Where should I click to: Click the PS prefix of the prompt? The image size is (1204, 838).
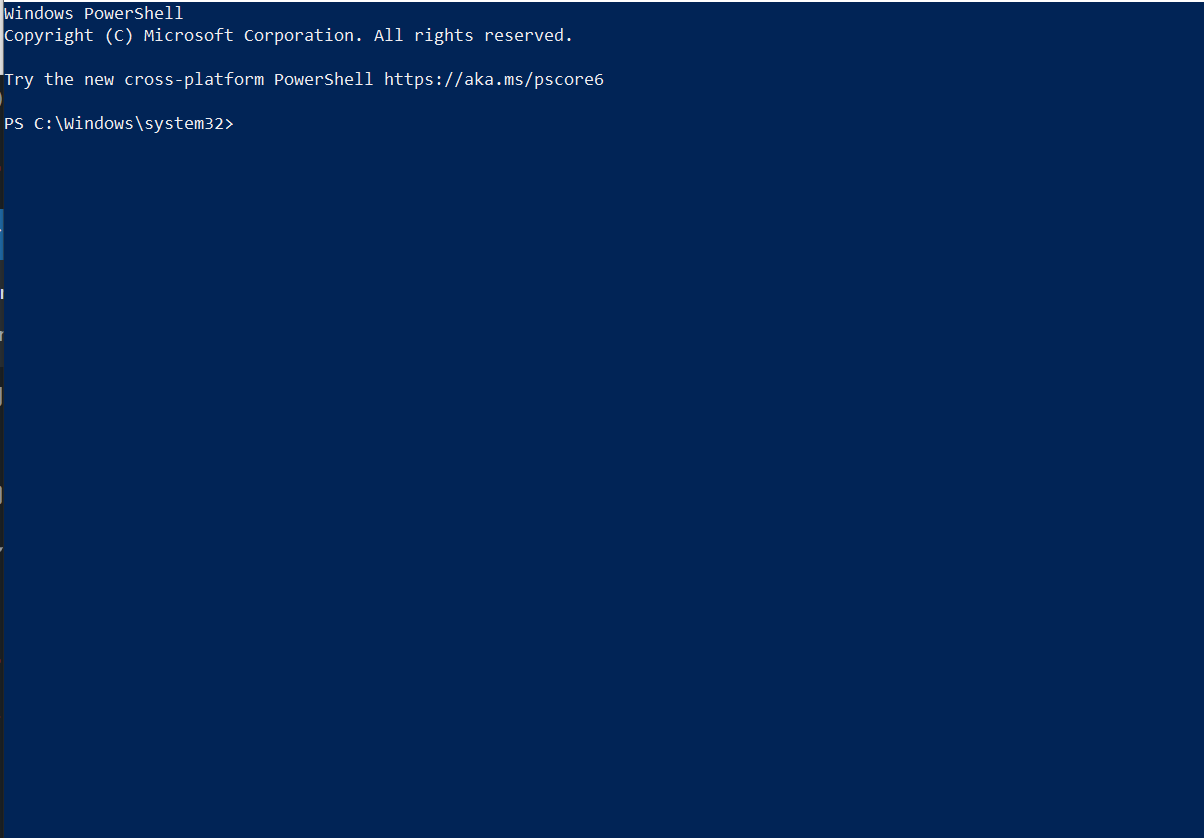pyautogui.click(x=13, y=123)
